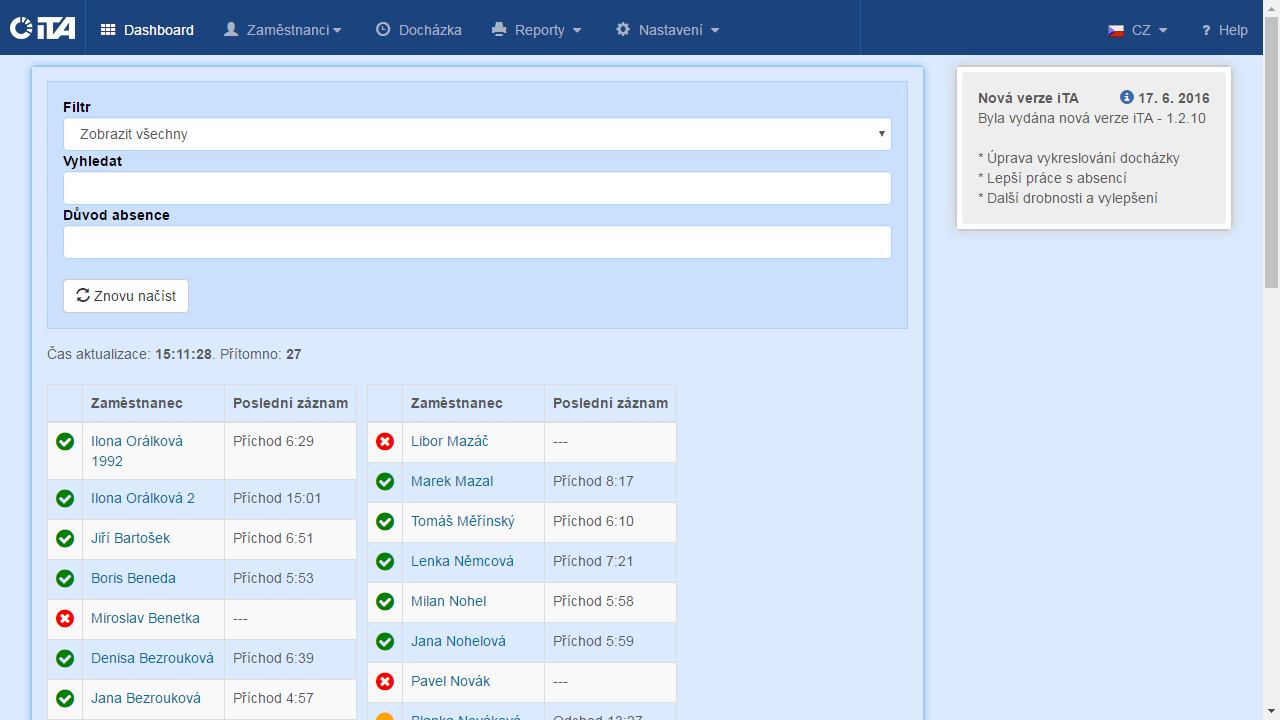Click the green check status icon for Denisa Bezrouková
This screenshot has height=720, width=1280.
coord(65,658)
